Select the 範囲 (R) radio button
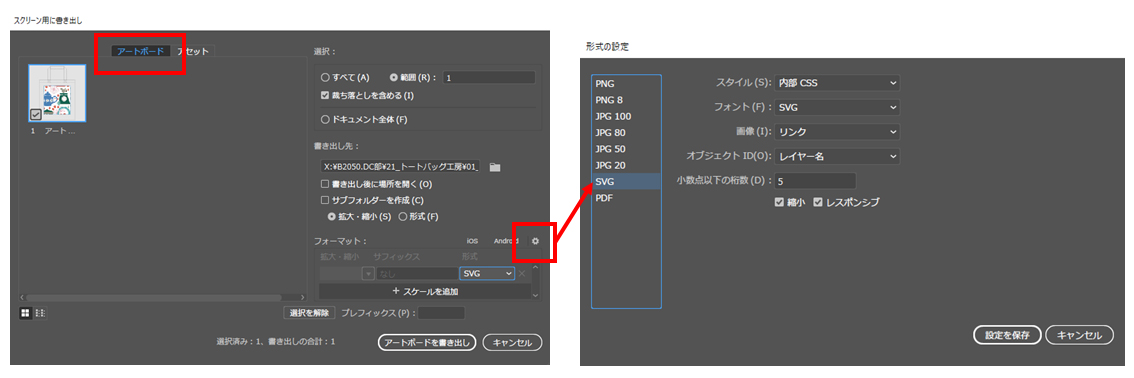The image size is (1134, 378). click(394, 77)
